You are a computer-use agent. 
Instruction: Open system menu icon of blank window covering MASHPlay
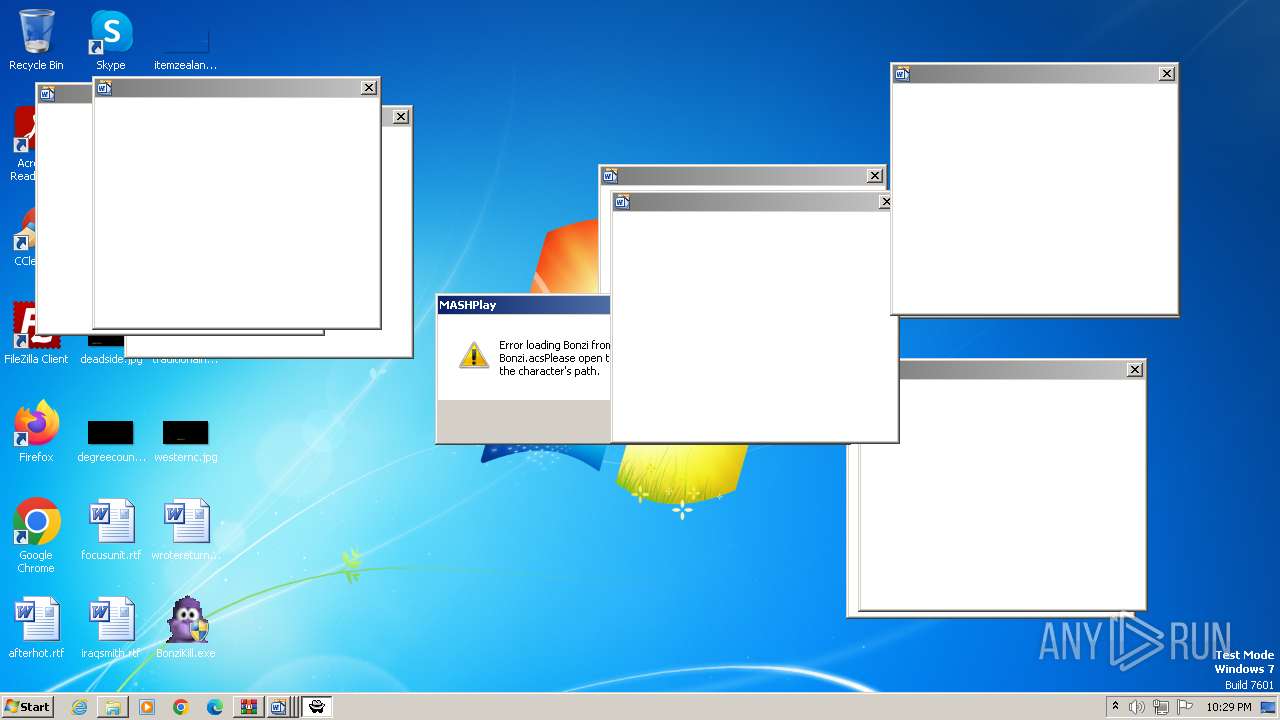(x=622, y=202)
